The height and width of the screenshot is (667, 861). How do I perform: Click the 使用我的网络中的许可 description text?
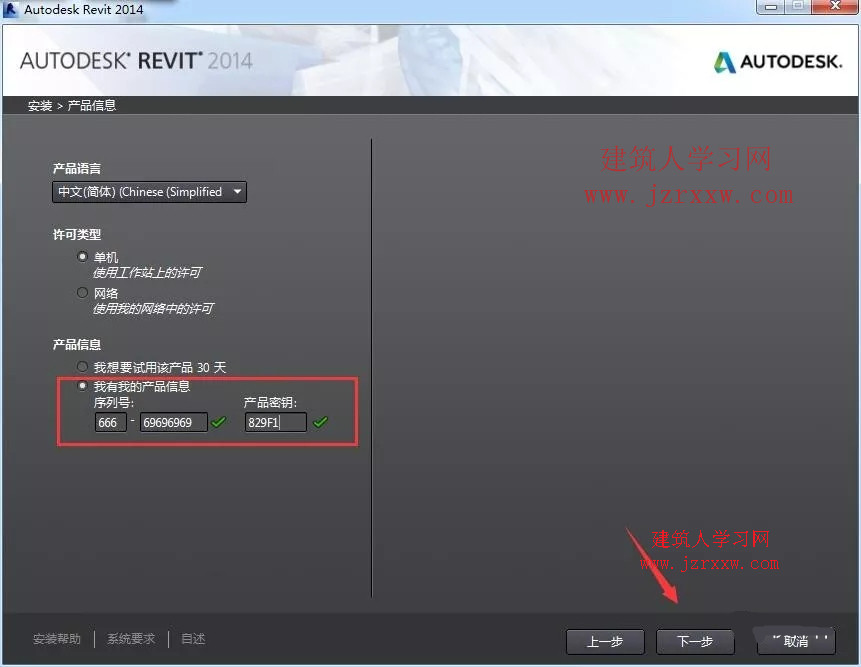point(153,309)
